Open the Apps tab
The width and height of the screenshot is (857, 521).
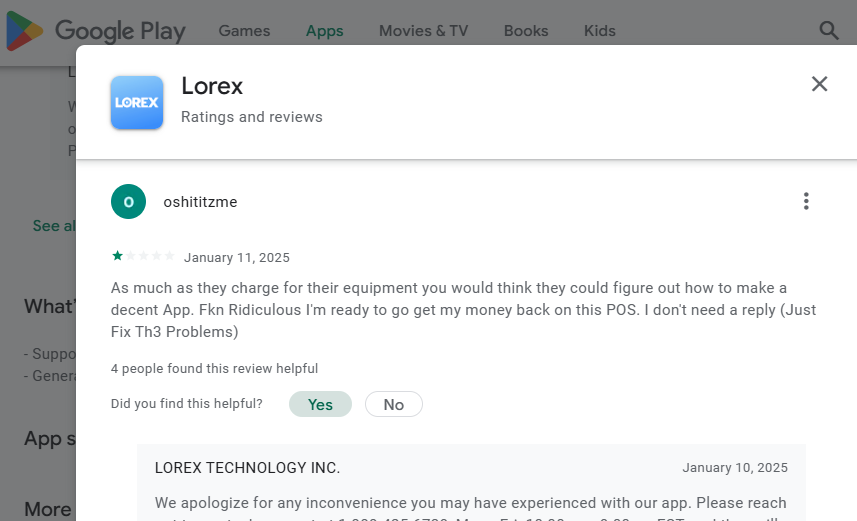click(325, 31)
